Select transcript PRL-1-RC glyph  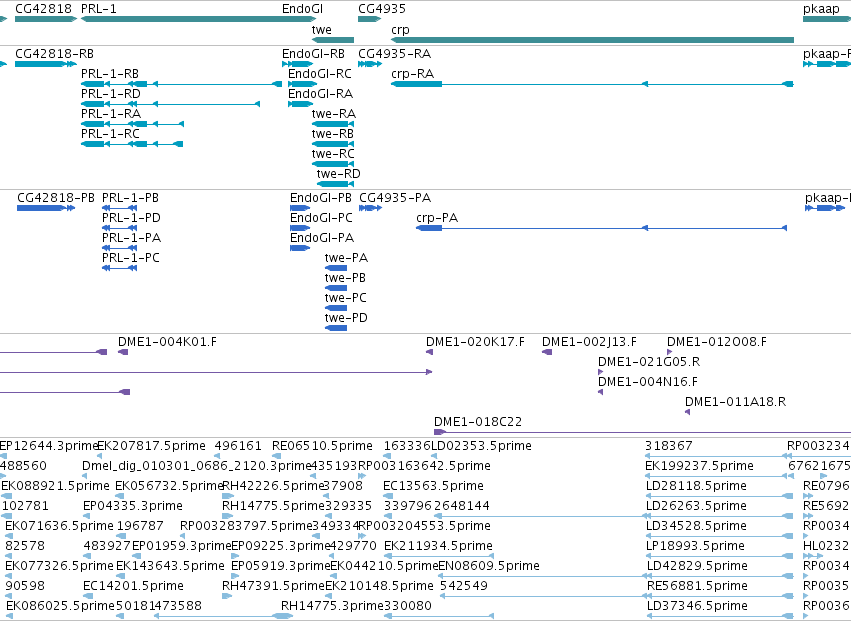click(x=132, y=144)
